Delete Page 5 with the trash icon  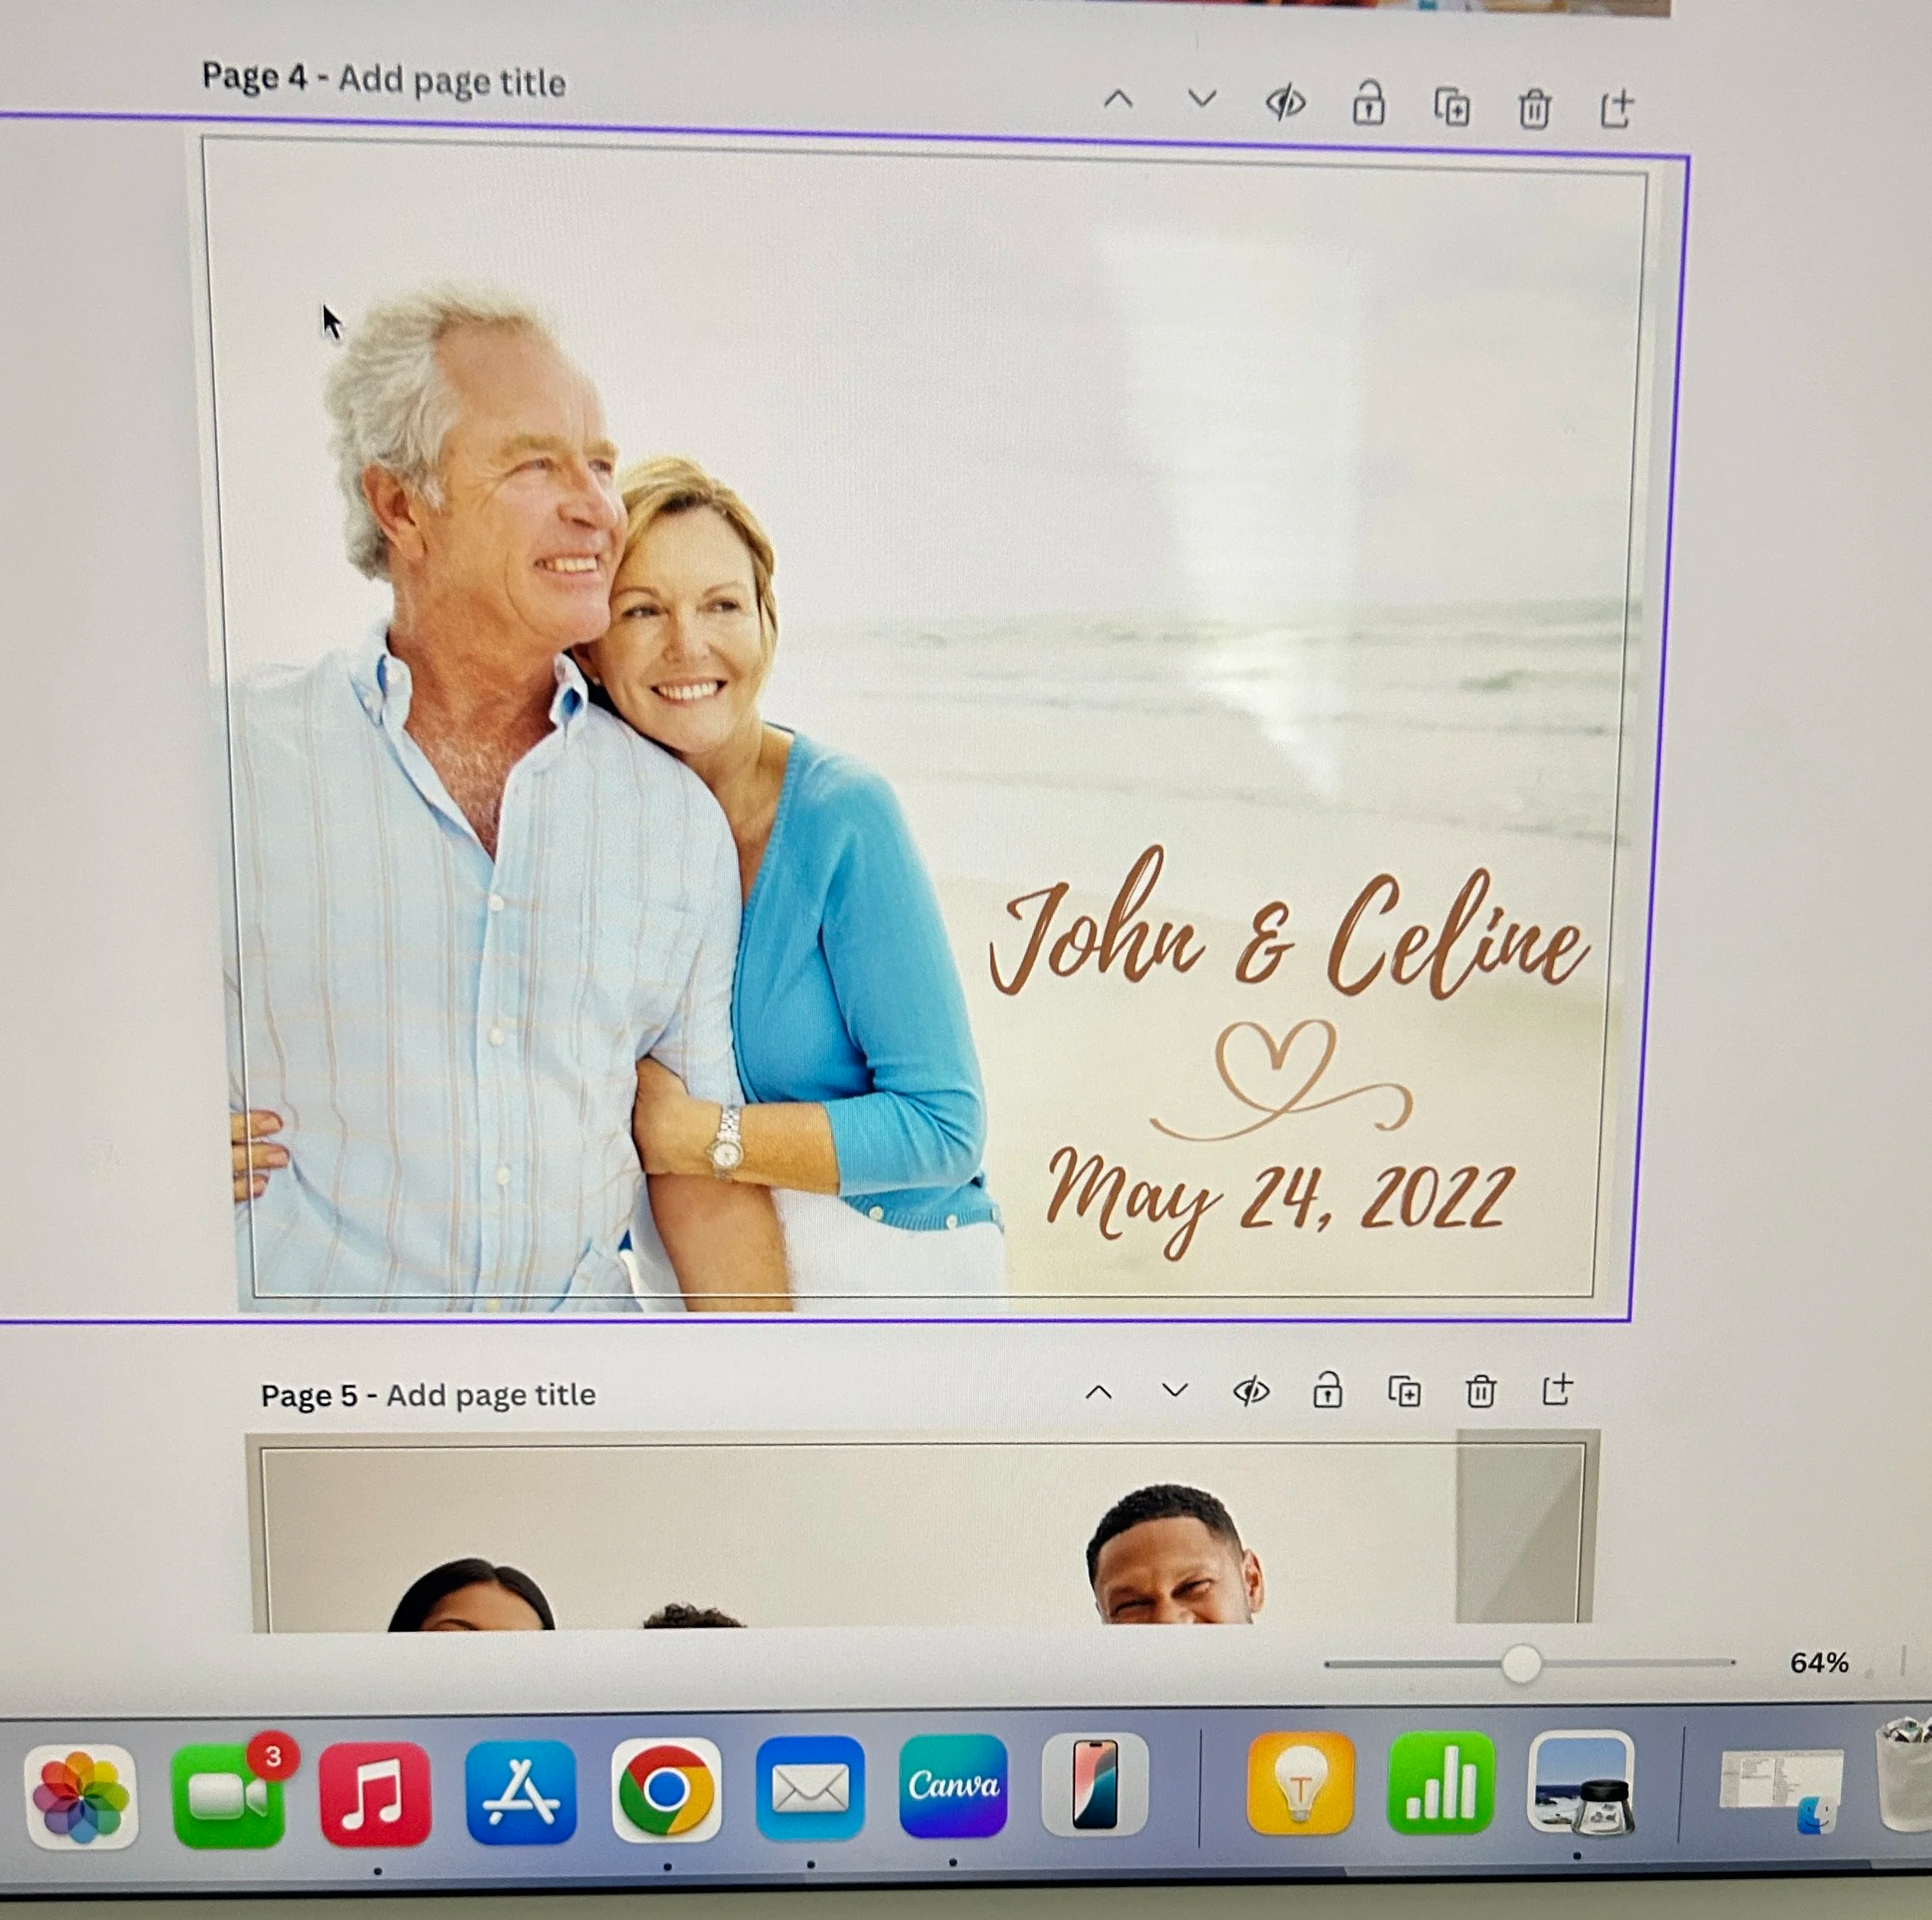tap(1480, 1391)
